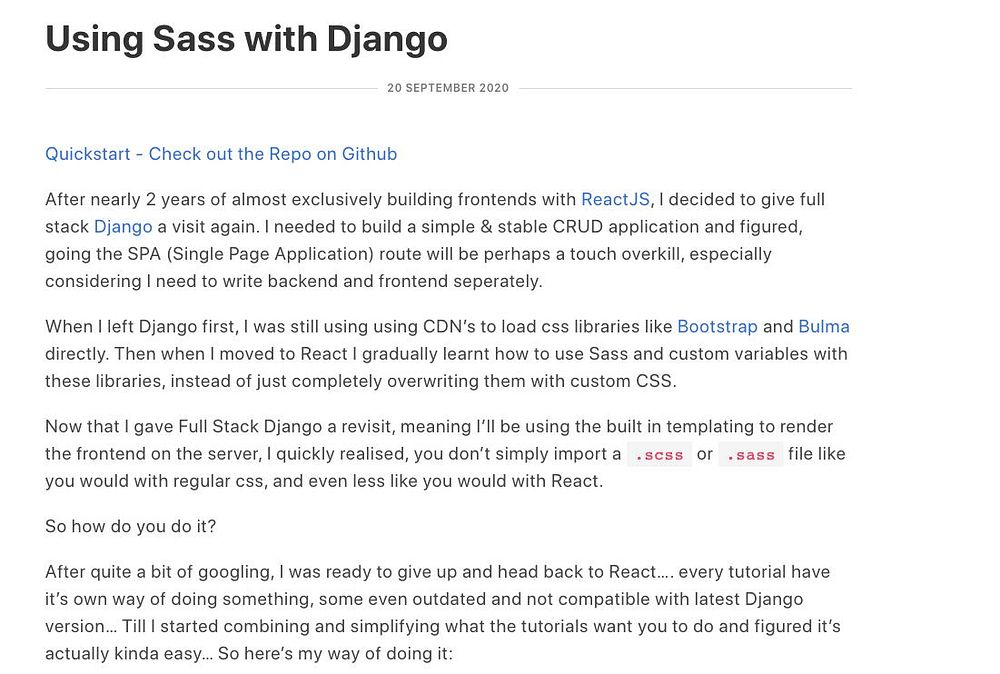Click the .sass inline code snippet
1000x674 pixels.
point(750,455)
